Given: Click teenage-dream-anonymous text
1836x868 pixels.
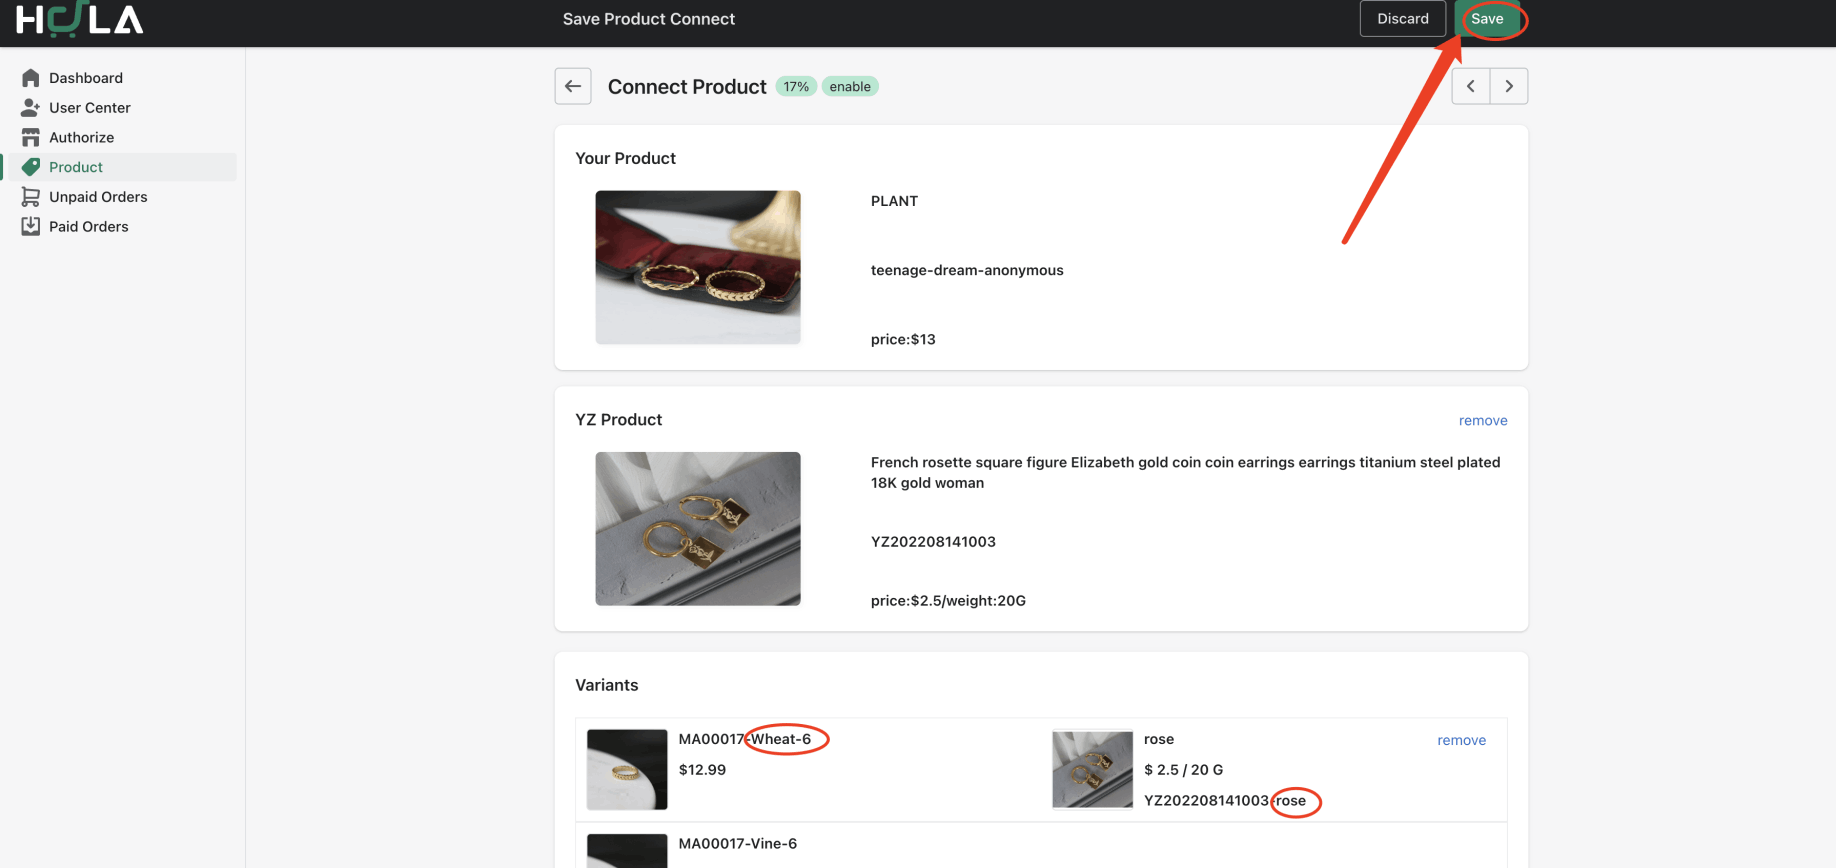Looking at the screenshot, I should 967,270.
